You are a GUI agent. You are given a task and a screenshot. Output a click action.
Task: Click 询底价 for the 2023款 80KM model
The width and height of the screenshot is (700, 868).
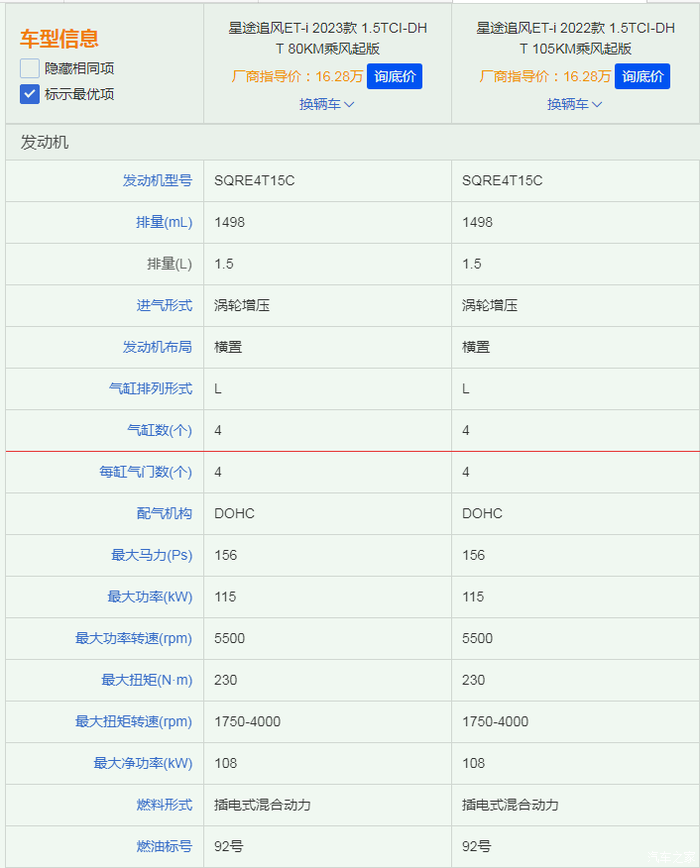395,76
